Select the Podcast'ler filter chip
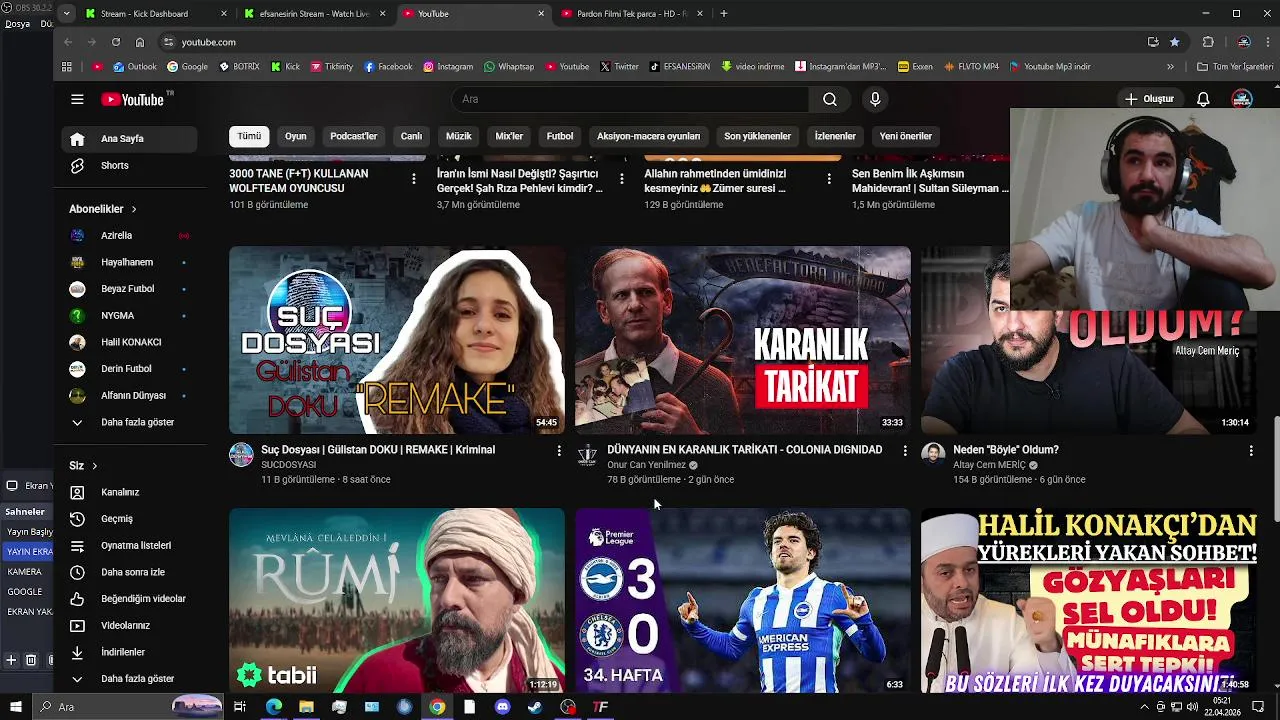Image resolution: width=1280 pixels, height=720 pixels. click(354, 136)
